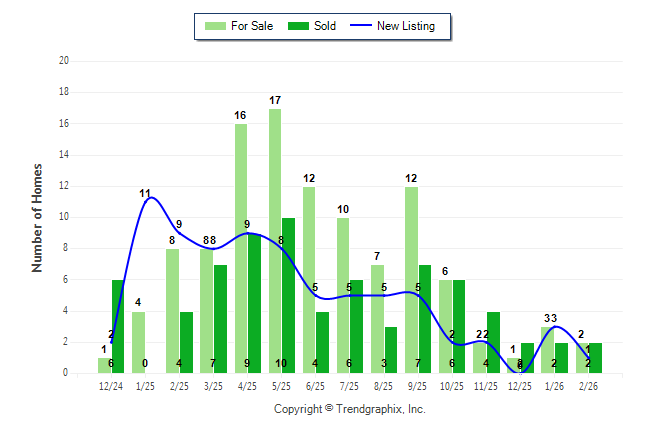The width and height of the screenshot is (646, 434).
Task: Click the light green For Sale legend swatch
Action: tap(214, 26)
